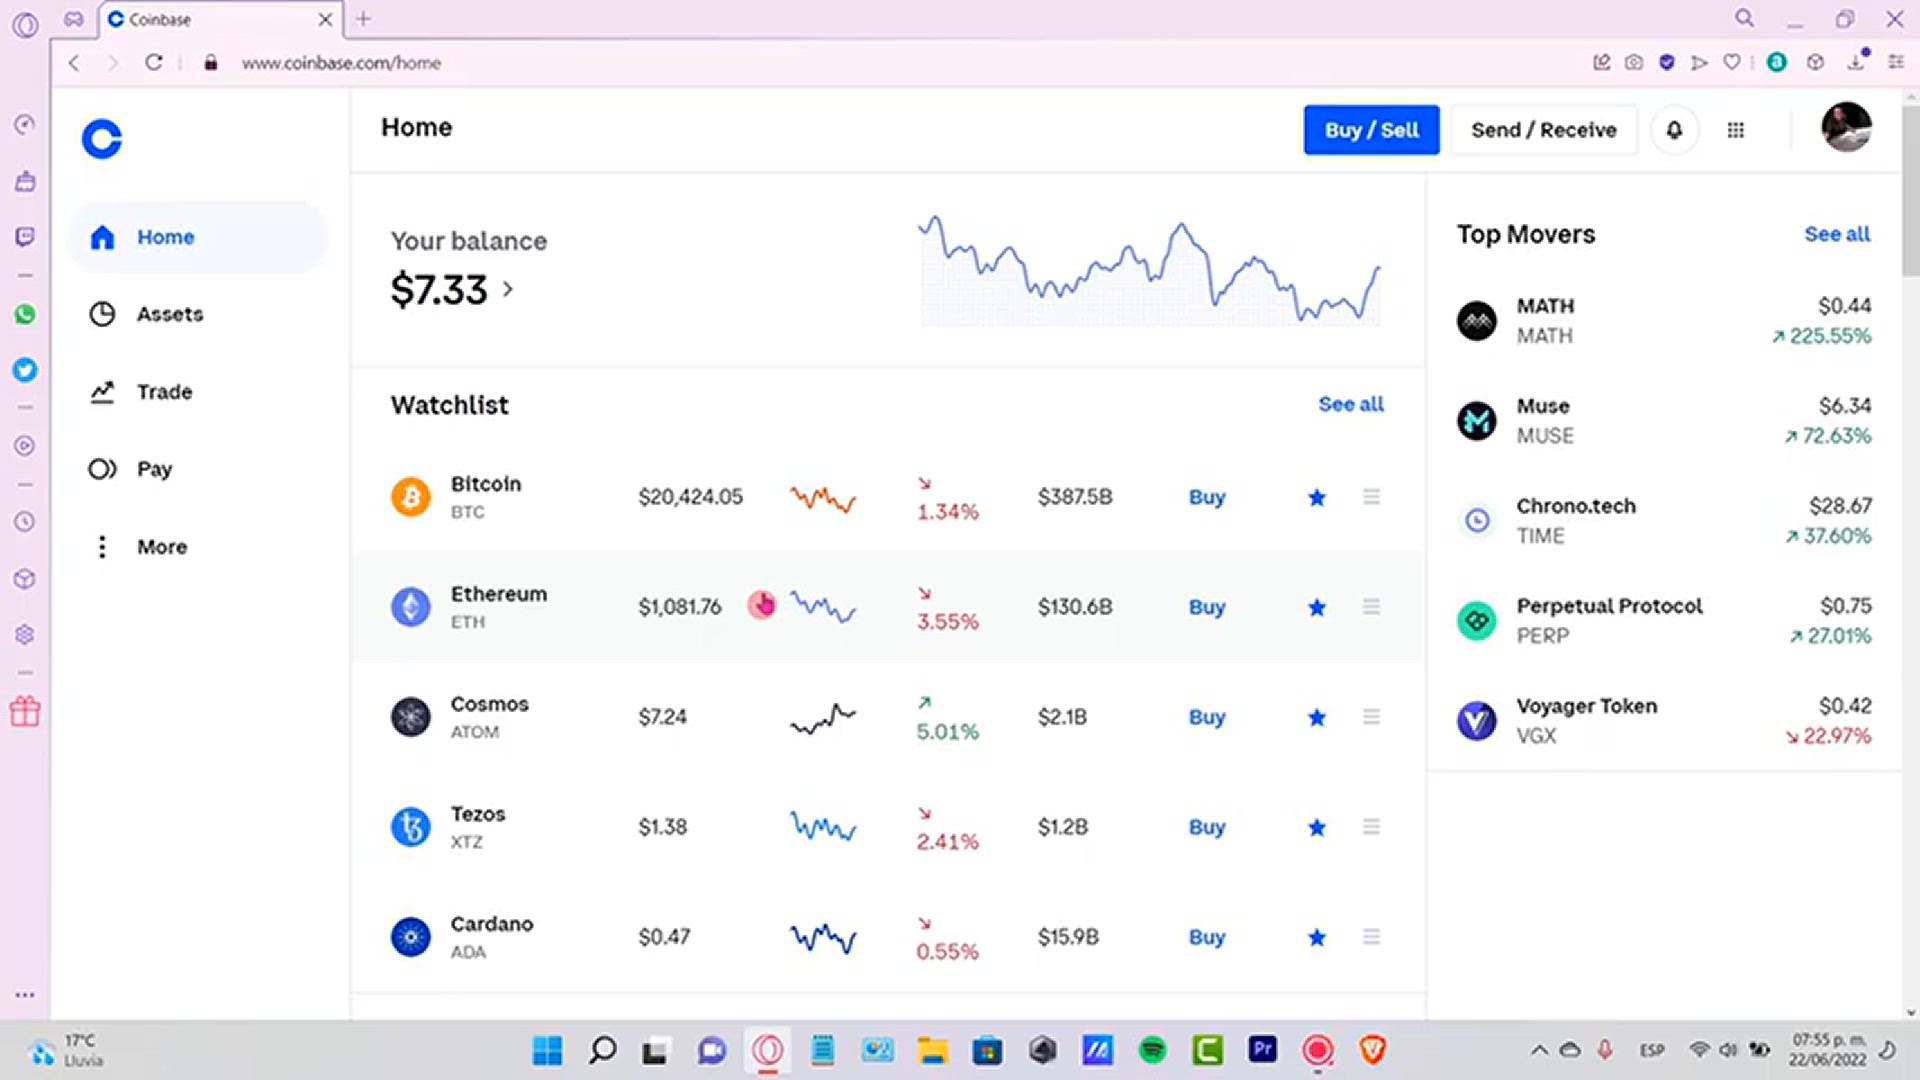Unstar Tezos from the watchlist
The height and width of the screenshot is (1080, 1920).
tap(1317, 827)
